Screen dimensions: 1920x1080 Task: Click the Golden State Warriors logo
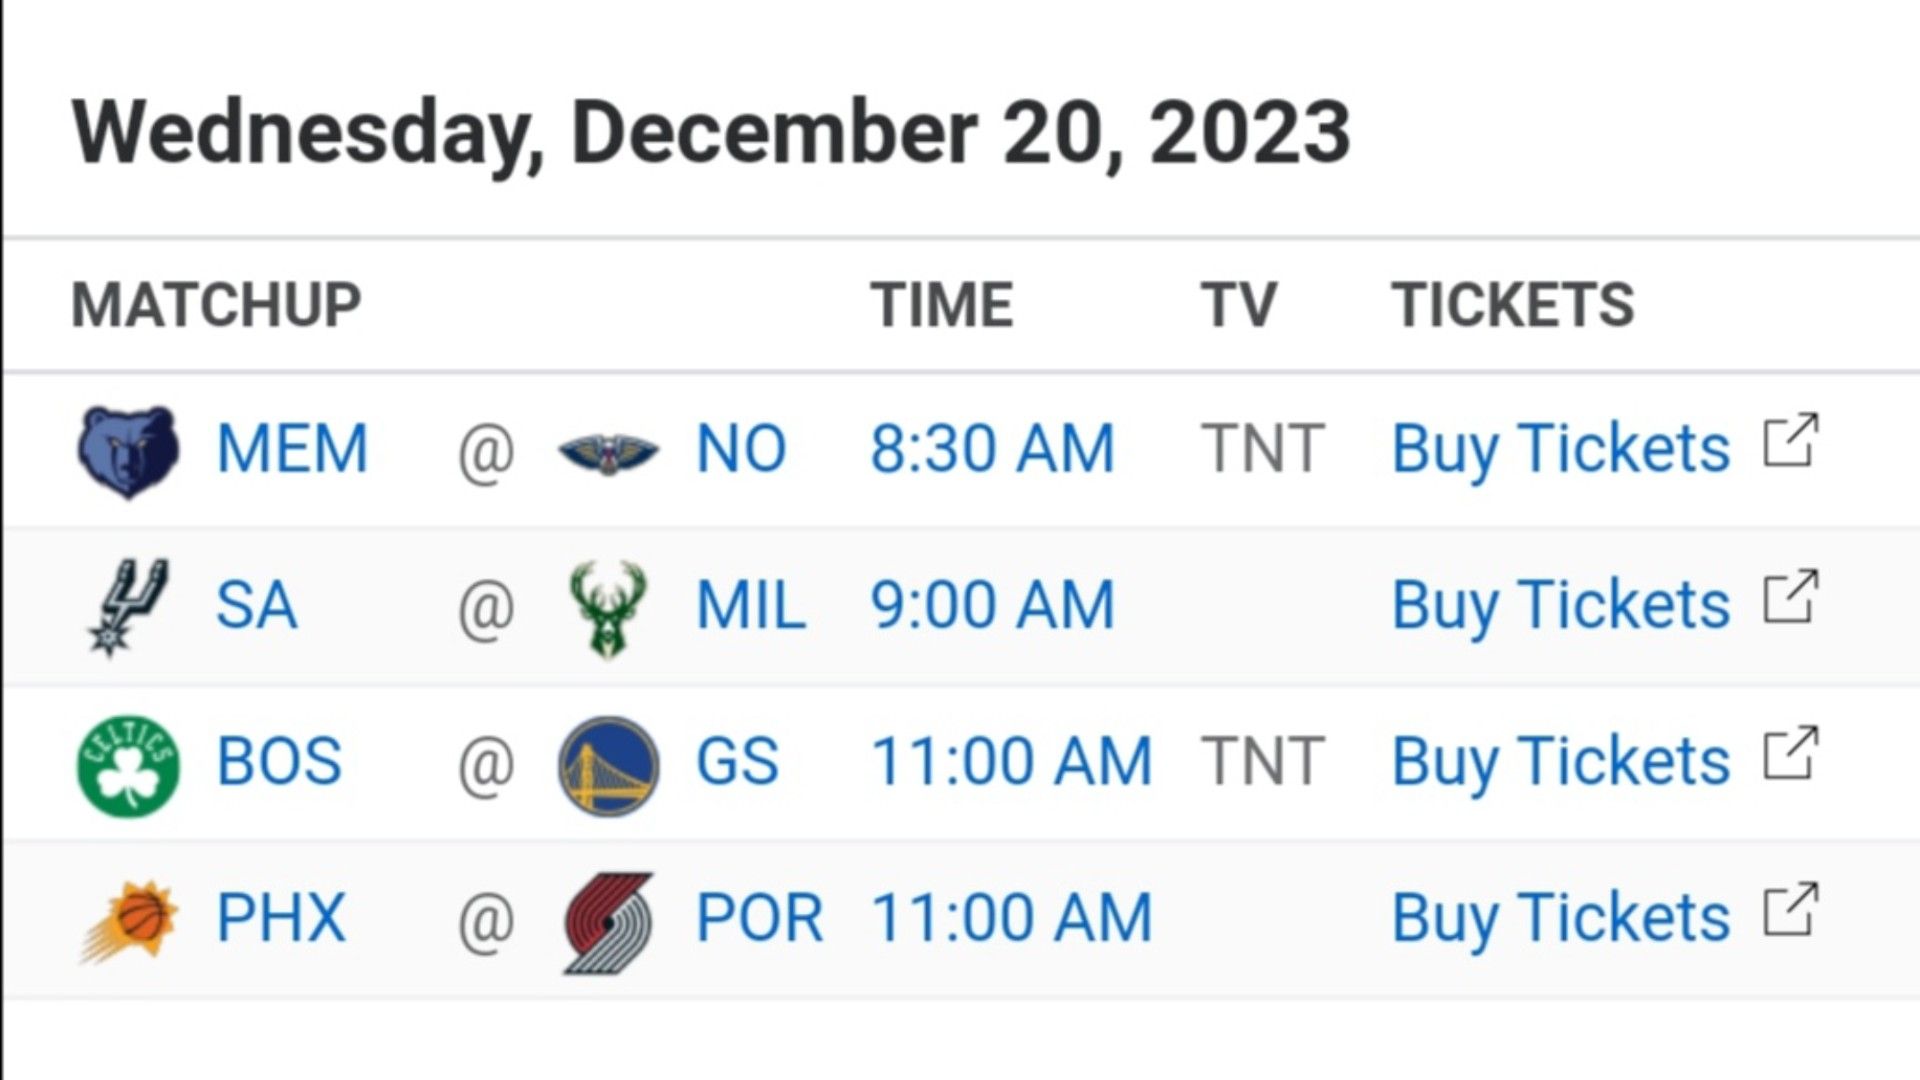pos(608,765)
